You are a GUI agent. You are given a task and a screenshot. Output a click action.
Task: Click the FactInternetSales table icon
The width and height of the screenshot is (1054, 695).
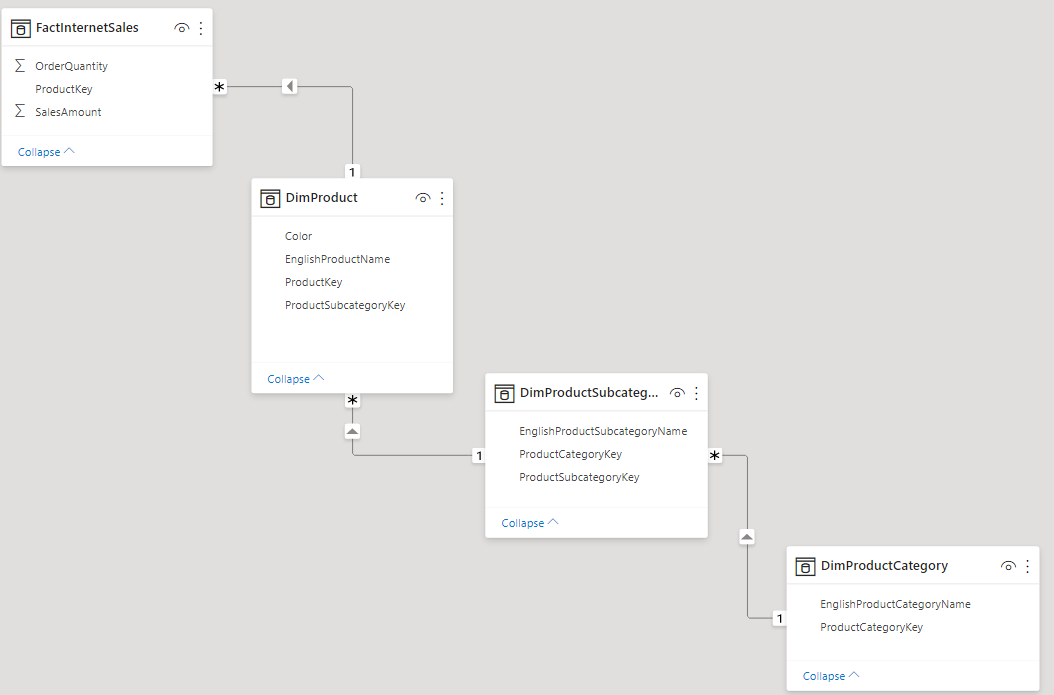tap(21, 28)
